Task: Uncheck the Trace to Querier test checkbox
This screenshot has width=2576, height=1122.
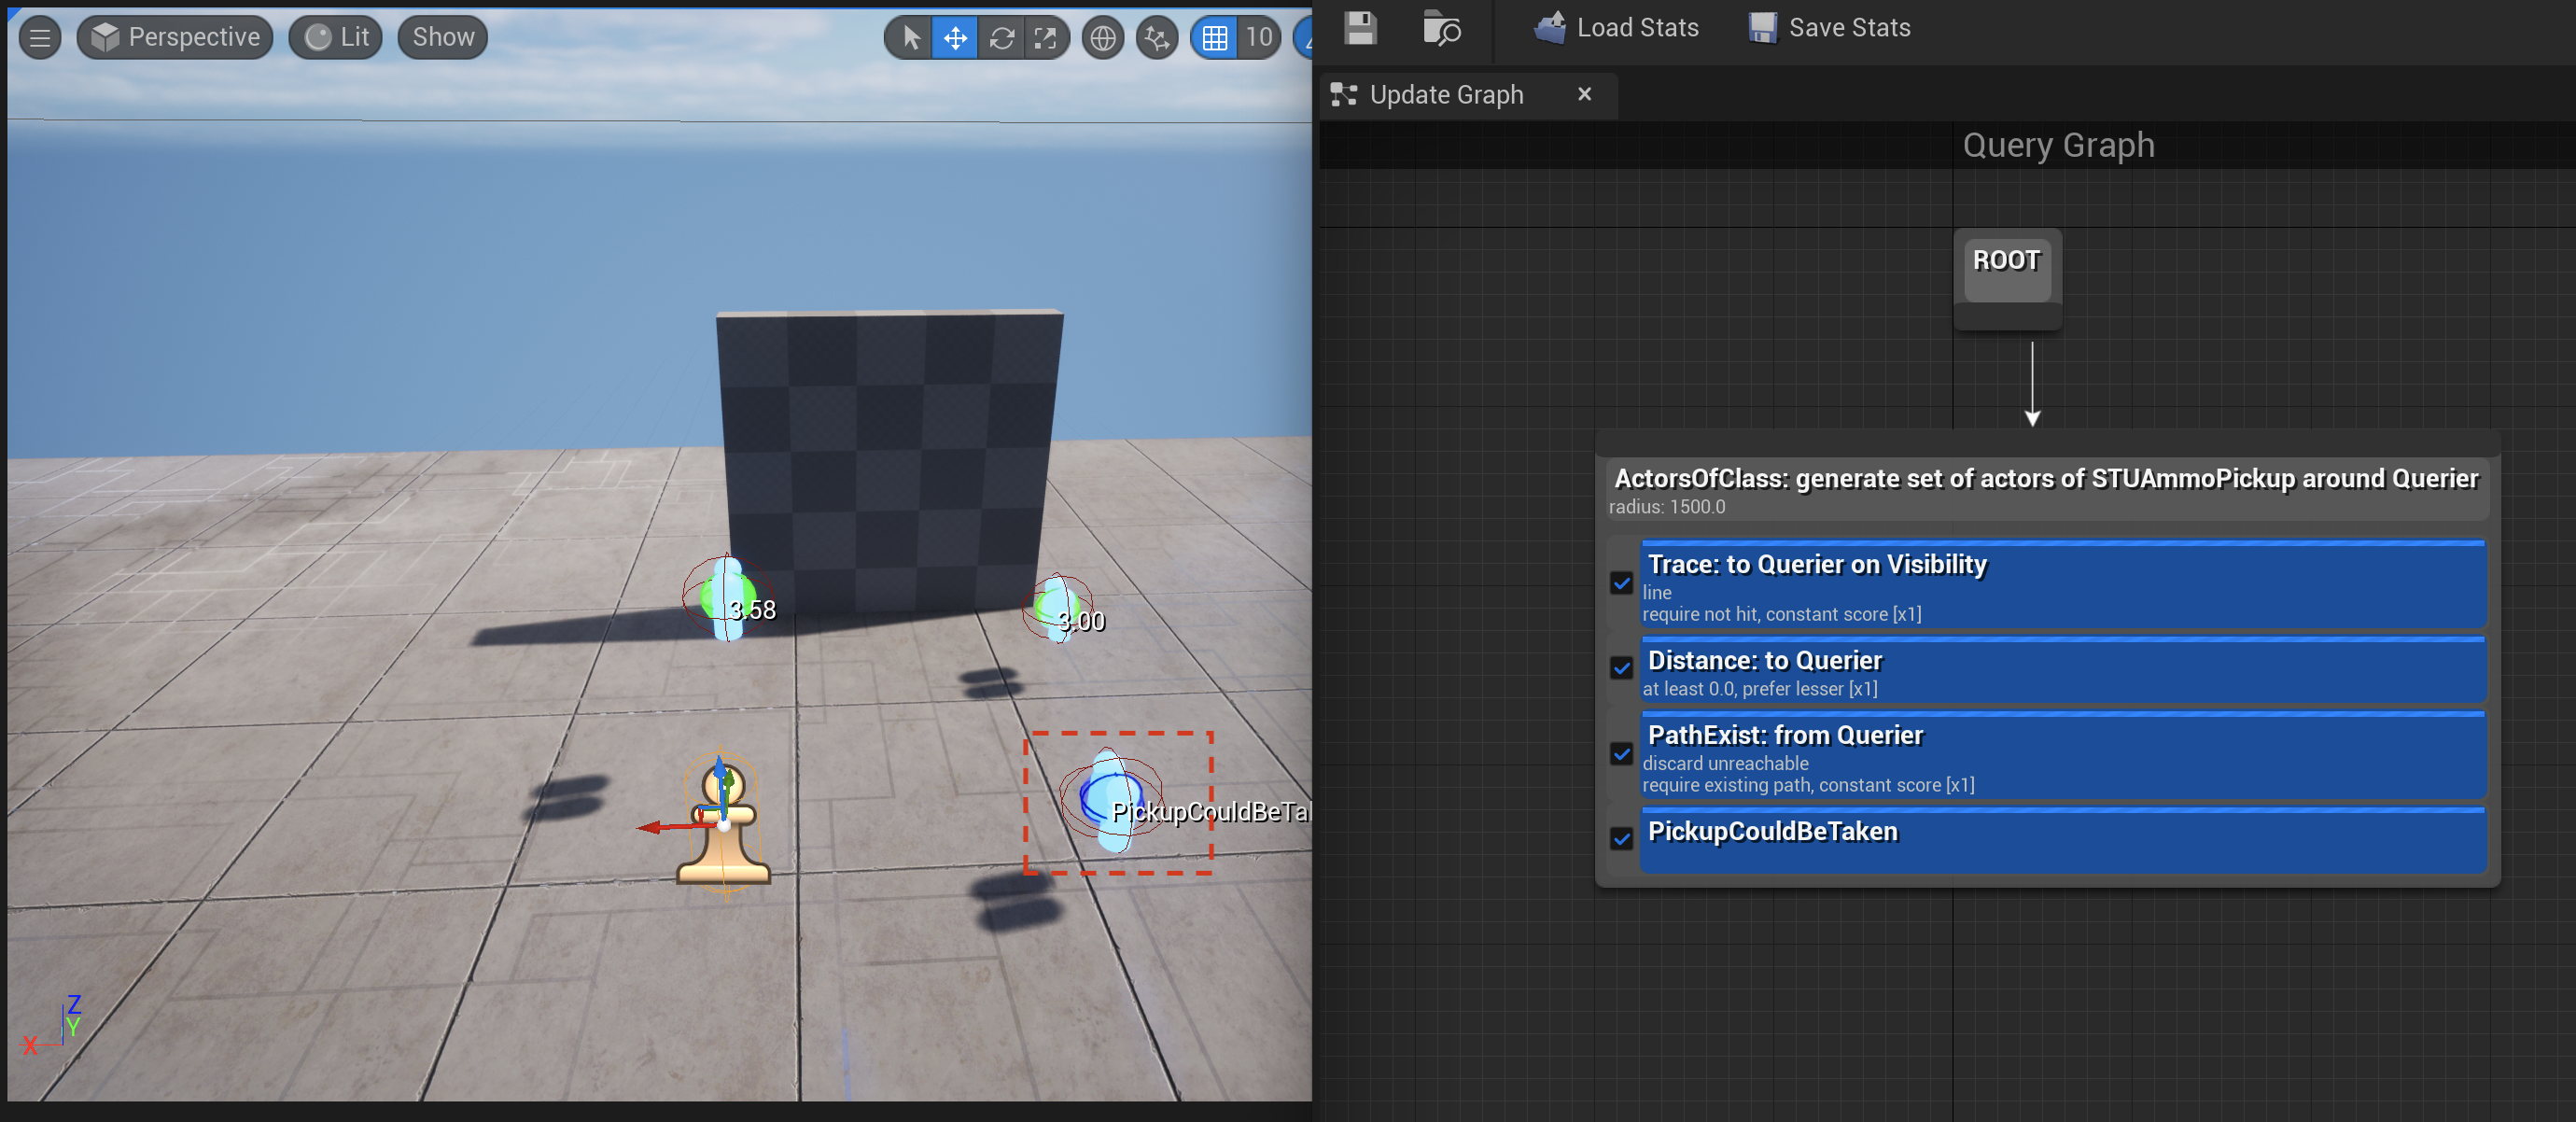Action: [1621, 583]
